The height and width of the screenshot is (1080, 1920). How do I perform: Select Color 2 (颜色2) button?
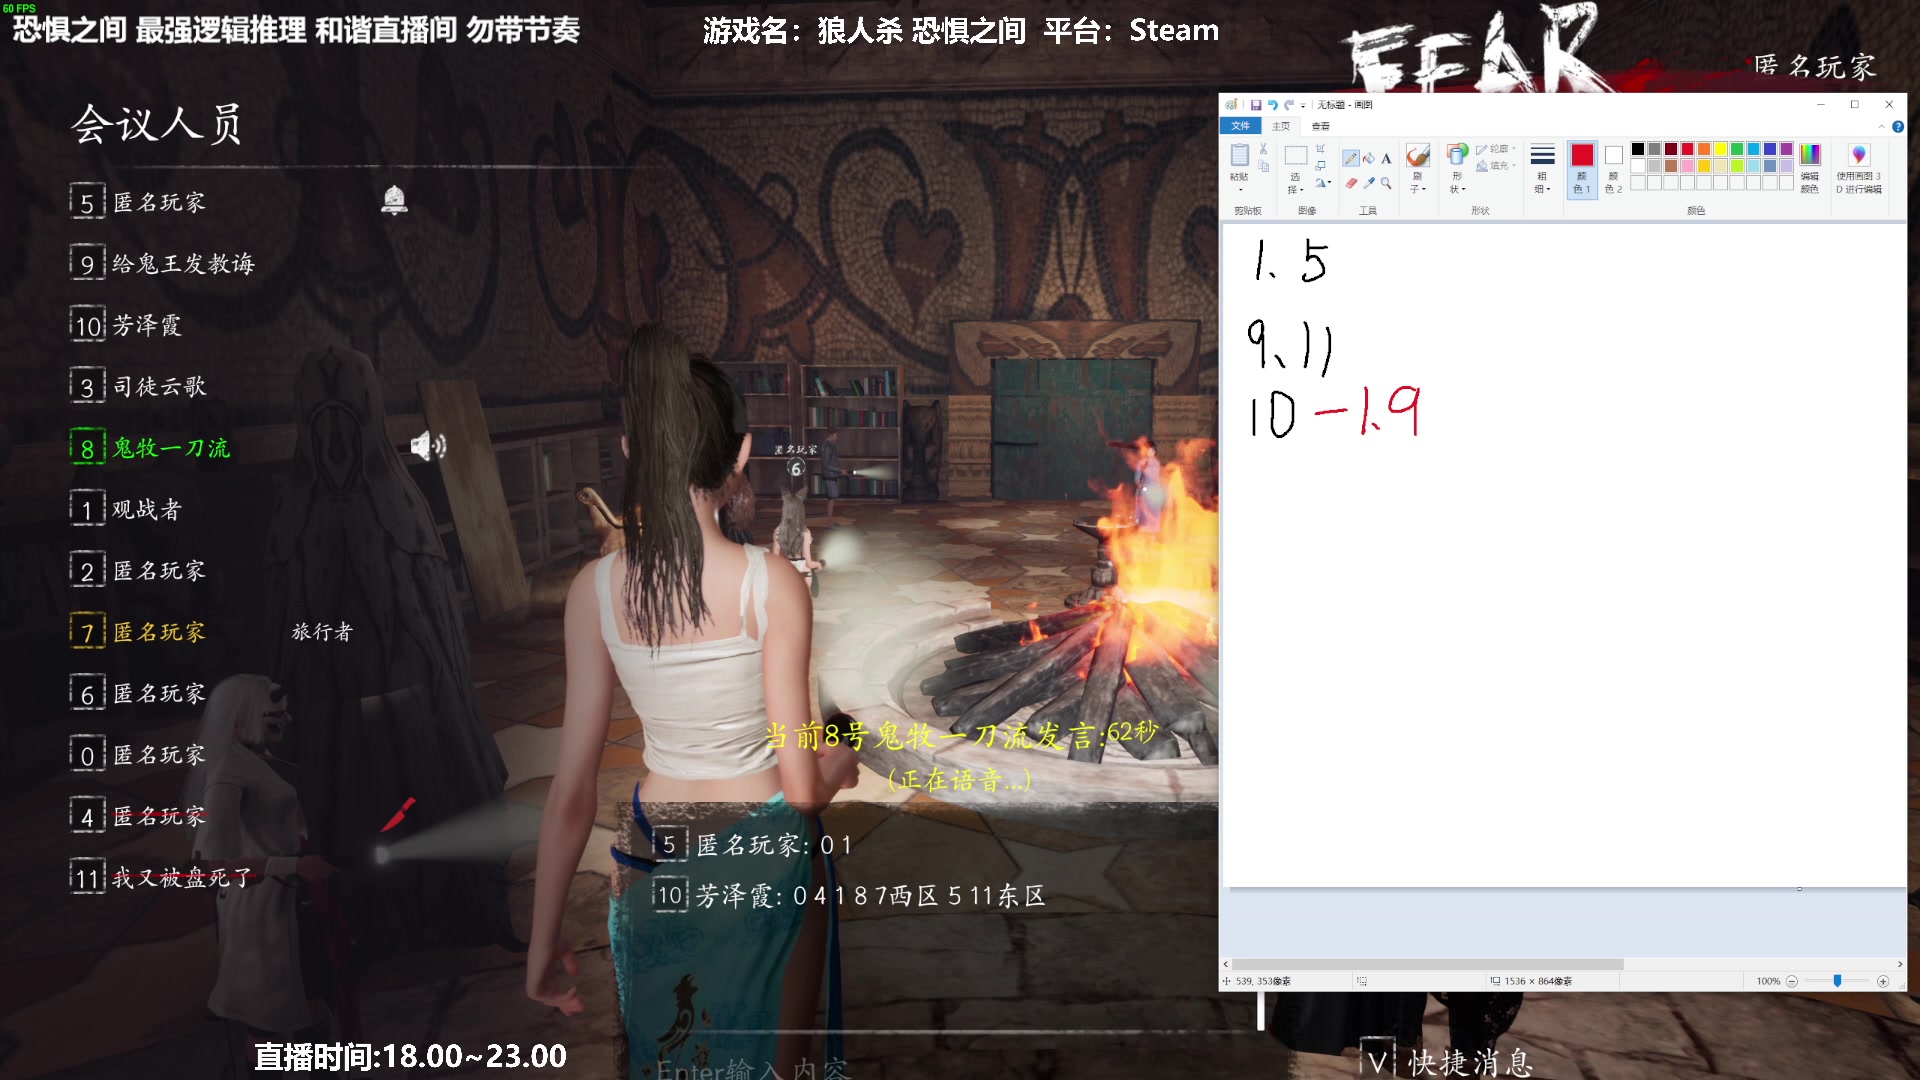(x=1613, y=169)
